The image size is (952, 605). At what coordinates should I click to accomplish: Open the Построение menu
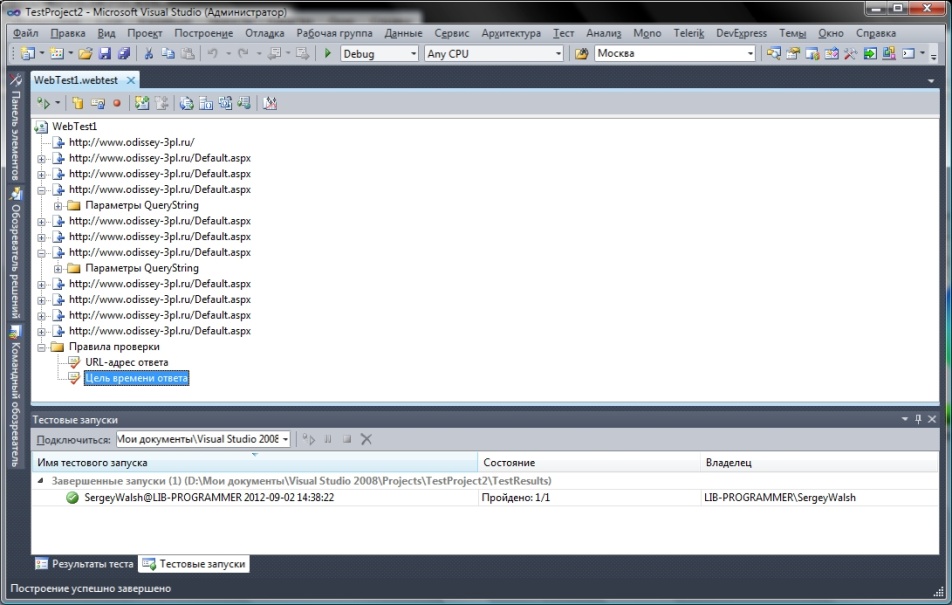tap(203, 33)
